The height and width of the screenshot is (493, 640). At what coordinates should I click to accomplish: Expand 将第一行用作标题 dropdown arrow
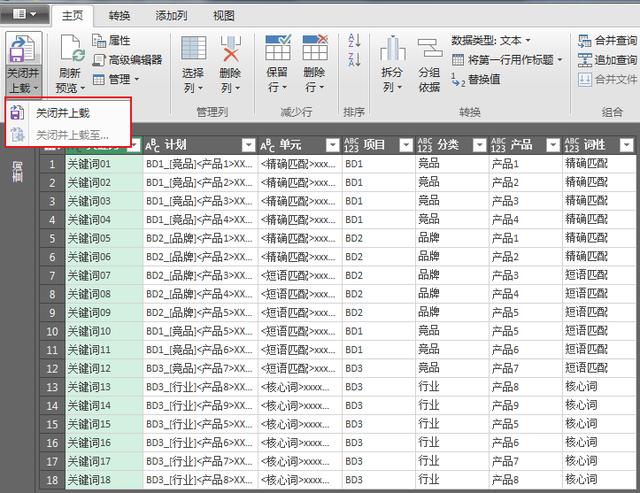[x=560, y=60]
